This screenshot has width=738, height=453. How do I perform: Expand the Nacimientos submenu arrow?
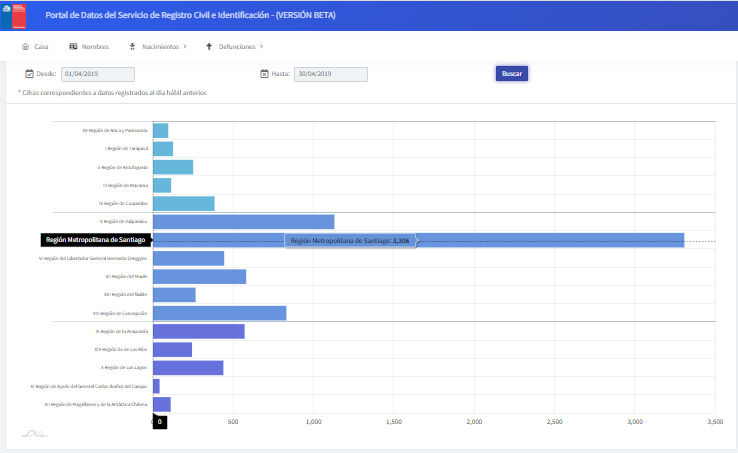[x=185, y=47]
